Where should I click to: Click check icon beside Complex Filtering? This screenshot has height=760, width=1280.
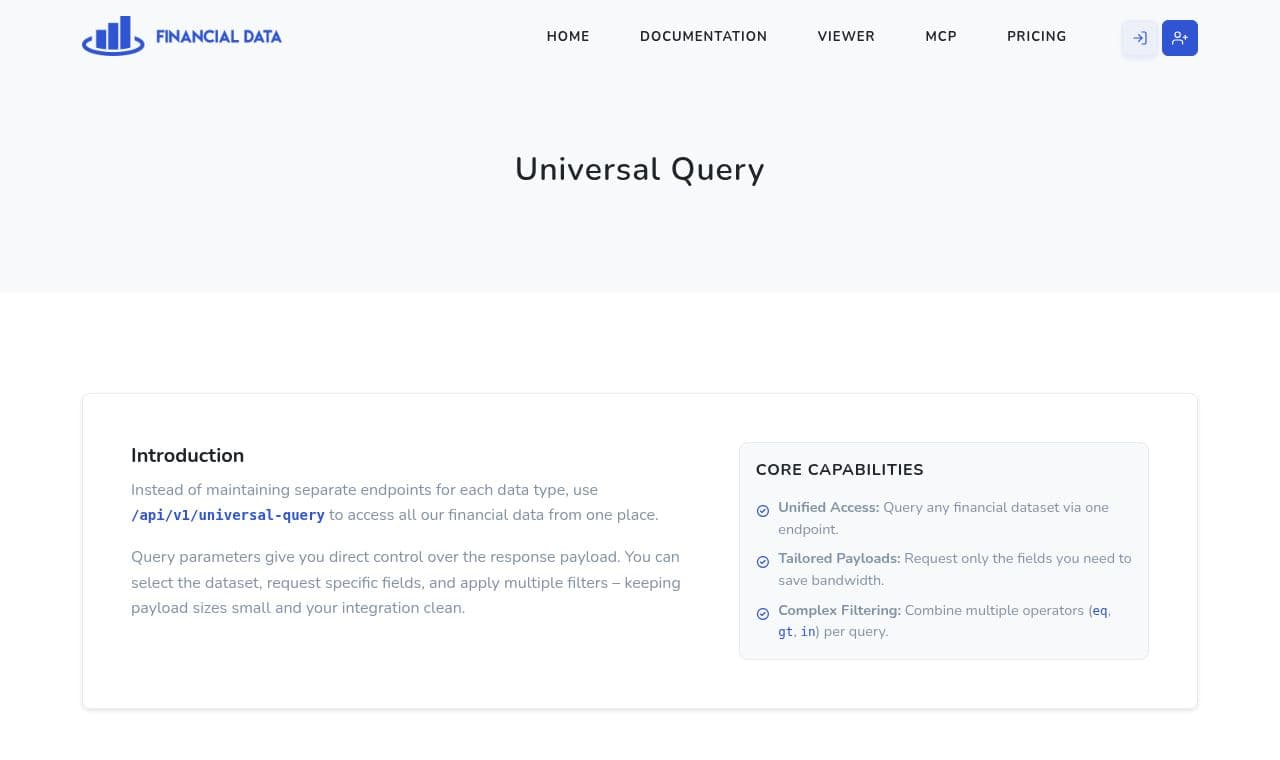click(x=763, y=614)
